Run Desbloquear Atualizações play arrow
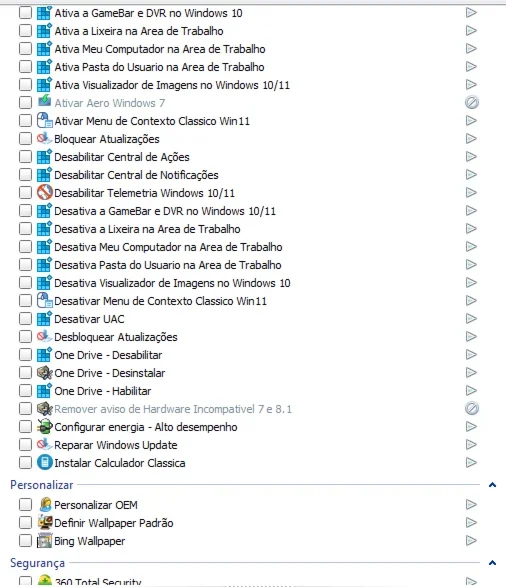 [471, 337]
